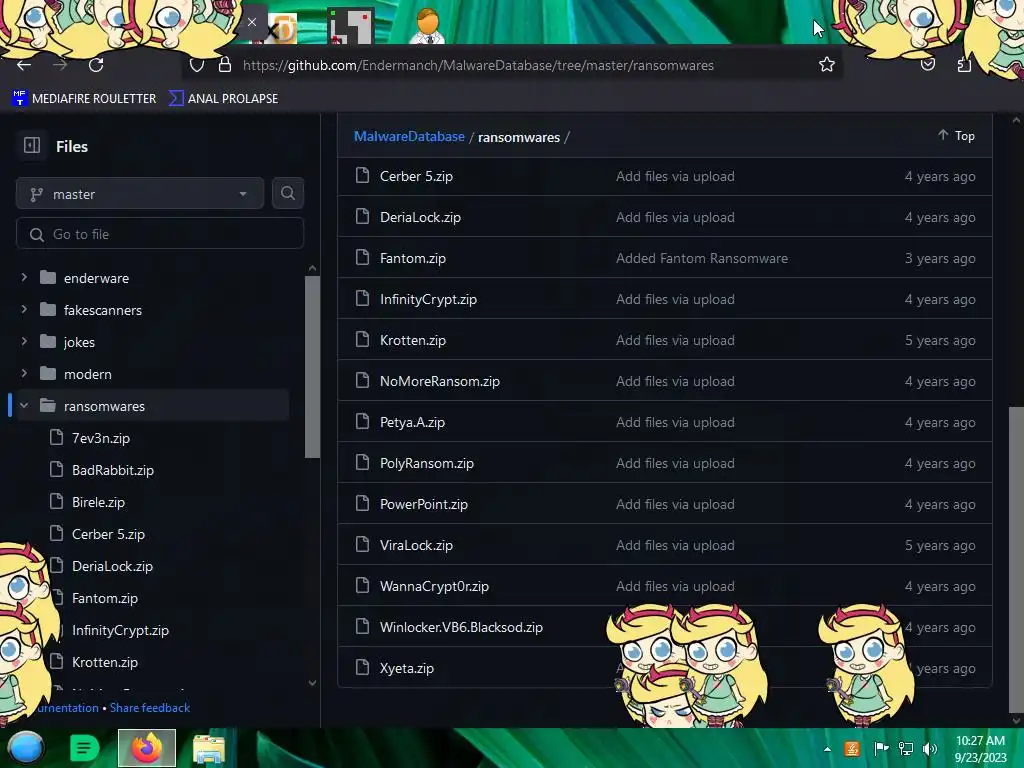Show hidden tray icons arrow

tap(827, 750)
